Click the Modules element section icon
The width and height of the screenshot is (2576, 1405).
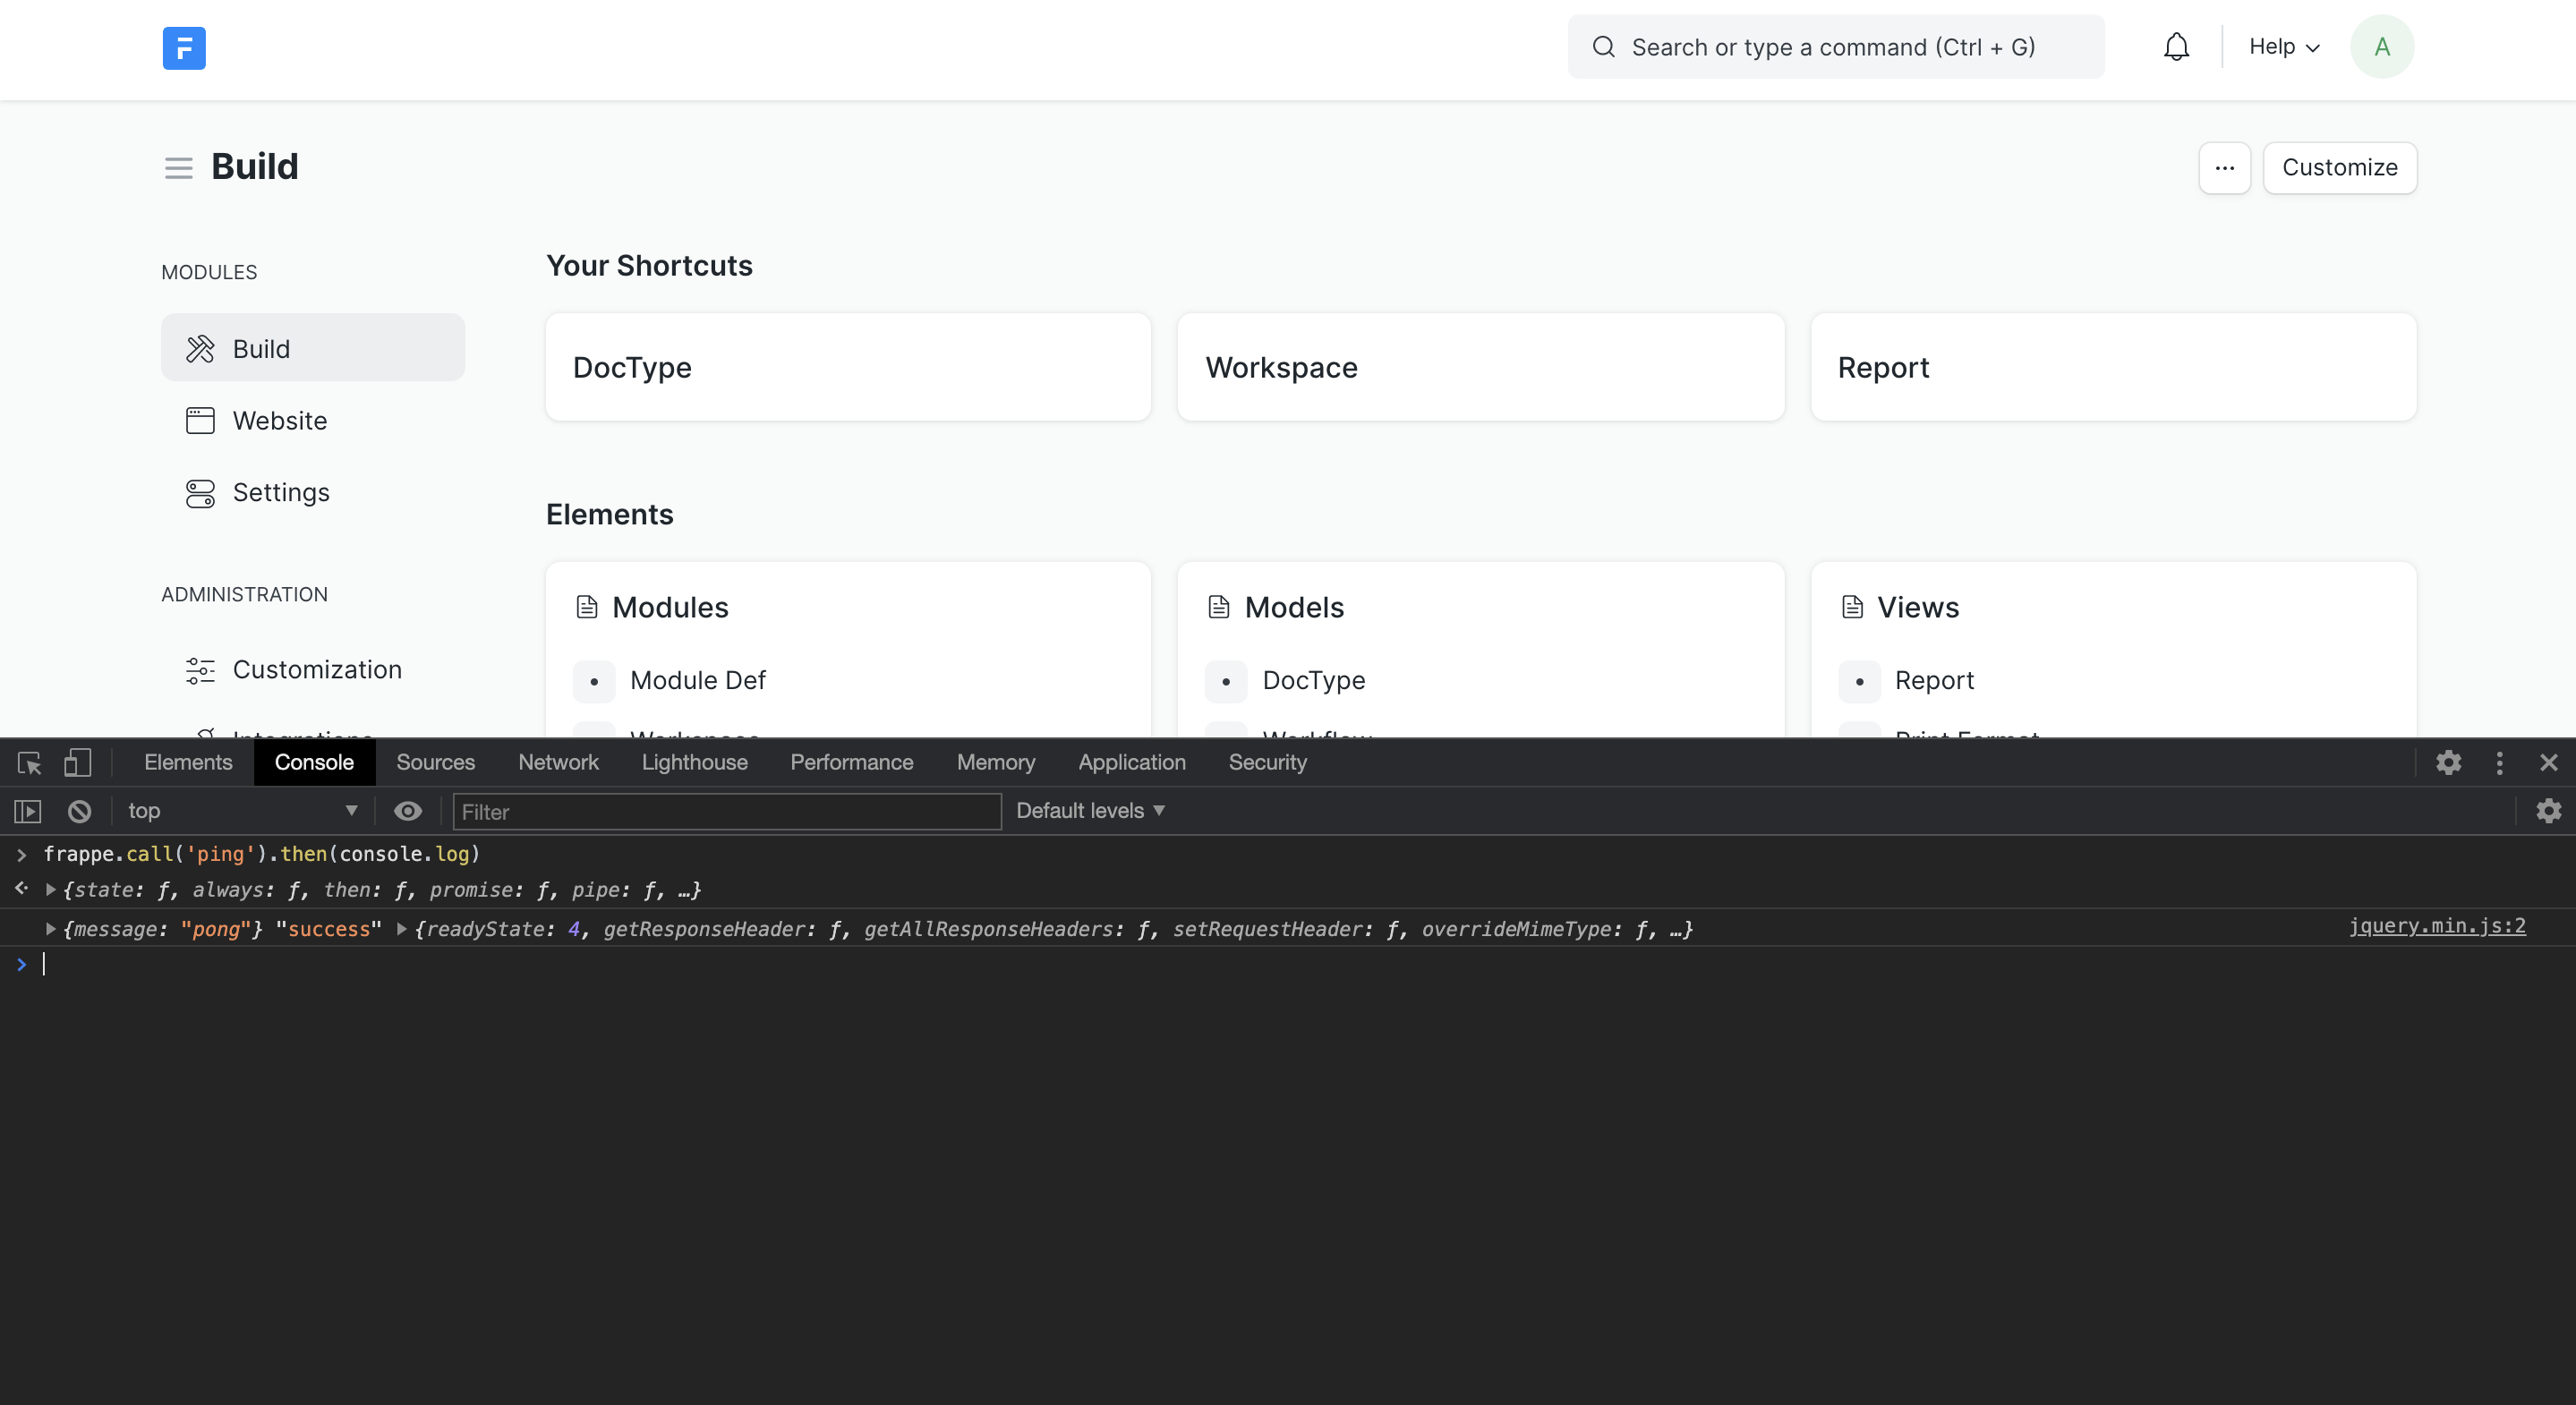tap(586, 608)
